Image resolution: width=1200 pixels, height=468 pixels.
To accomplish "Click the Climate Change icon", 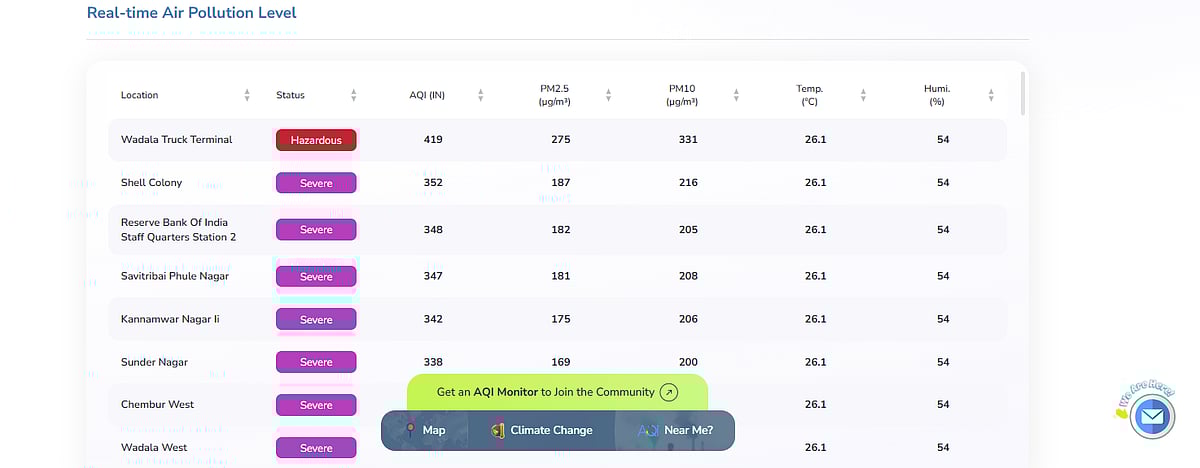I will [498, 430].
